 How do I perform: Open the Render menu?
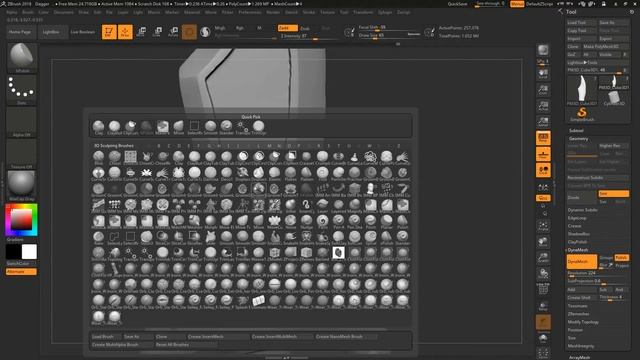273,12
